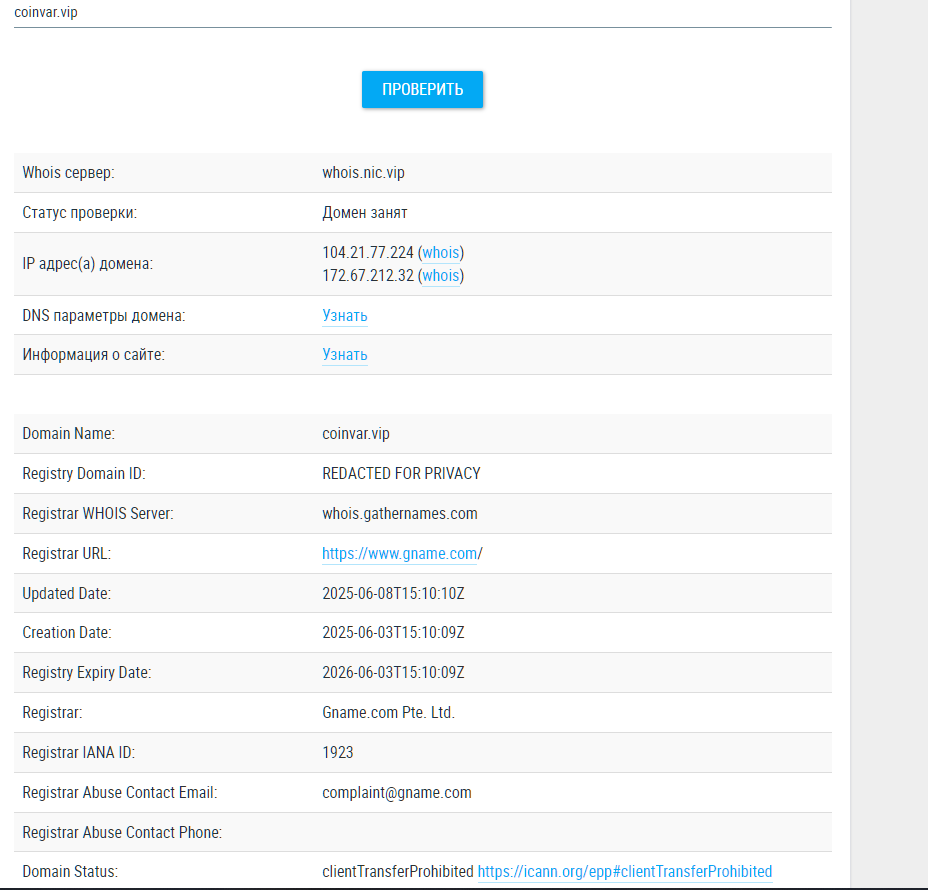Click the Registry Expiry Date: label
928x890 pixels.
point(86,673)
